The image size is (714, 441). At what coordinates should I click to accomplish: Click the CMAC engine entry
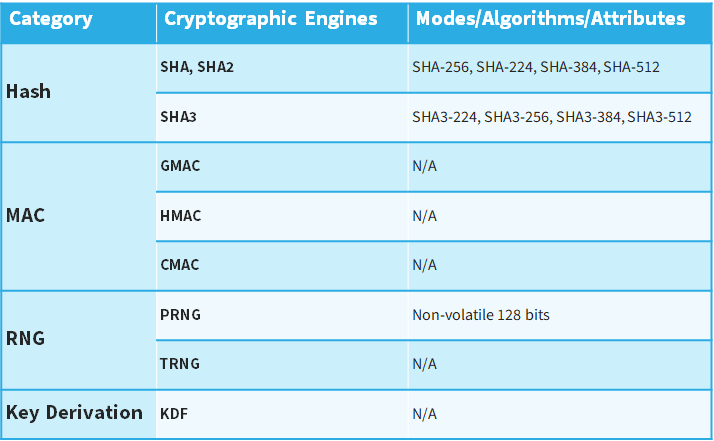pyautogui.click(x=180, y=265)
